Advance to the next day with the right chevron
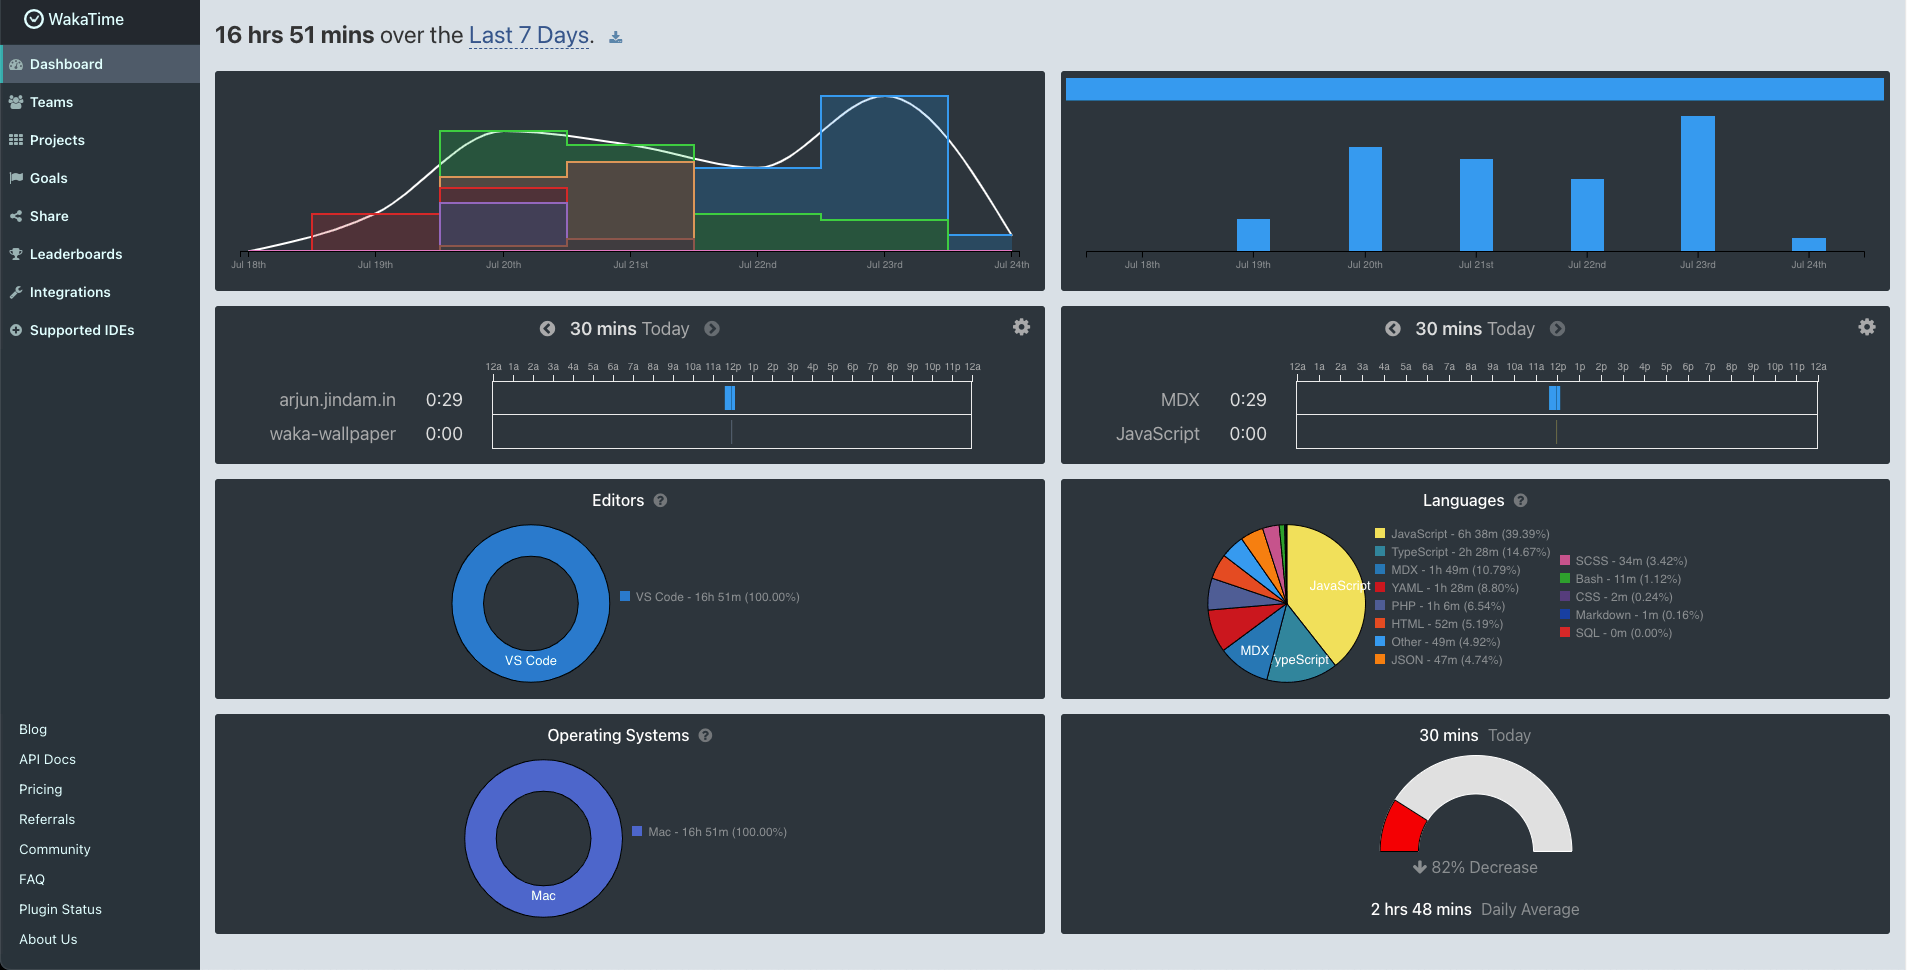Image resolution: width=1907 pixels, height=970 pixels. coord(712,328)
